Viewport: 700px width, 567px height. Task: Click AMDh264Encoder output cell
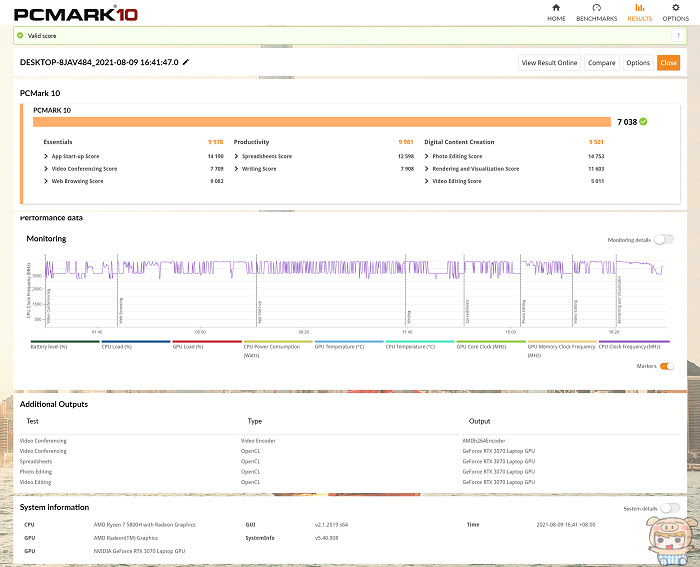(483, 441)
